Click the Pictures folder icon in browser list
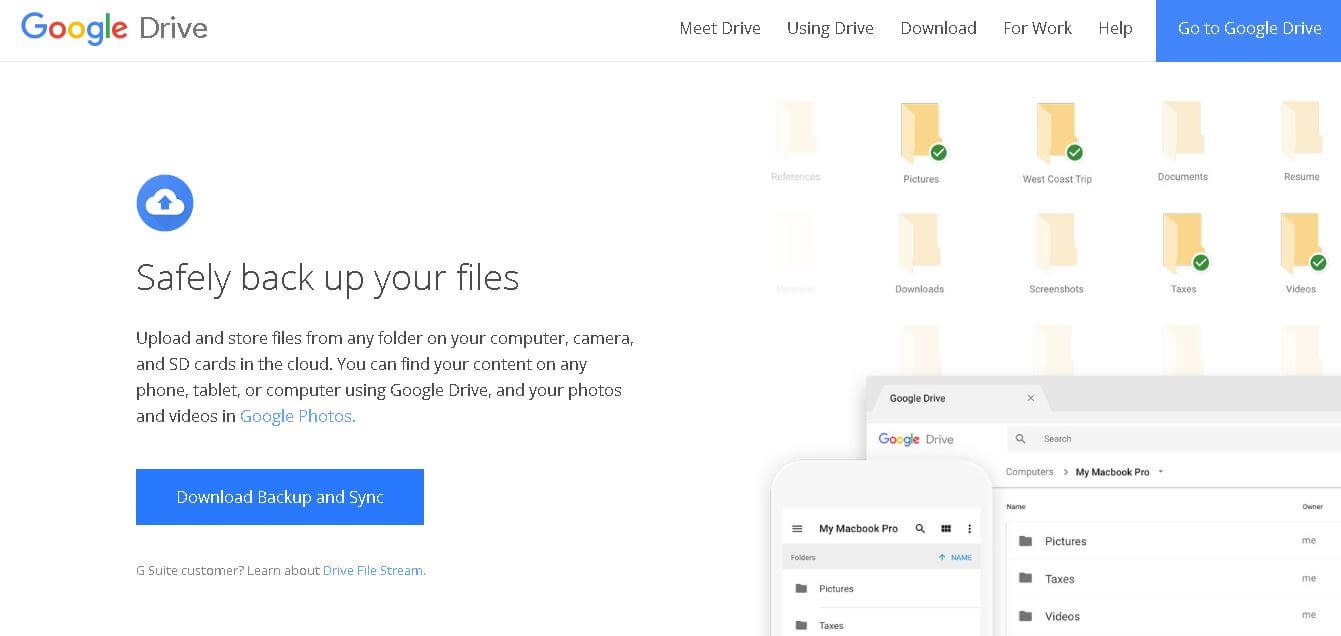1341x636 pixels. coord(1025,541)
